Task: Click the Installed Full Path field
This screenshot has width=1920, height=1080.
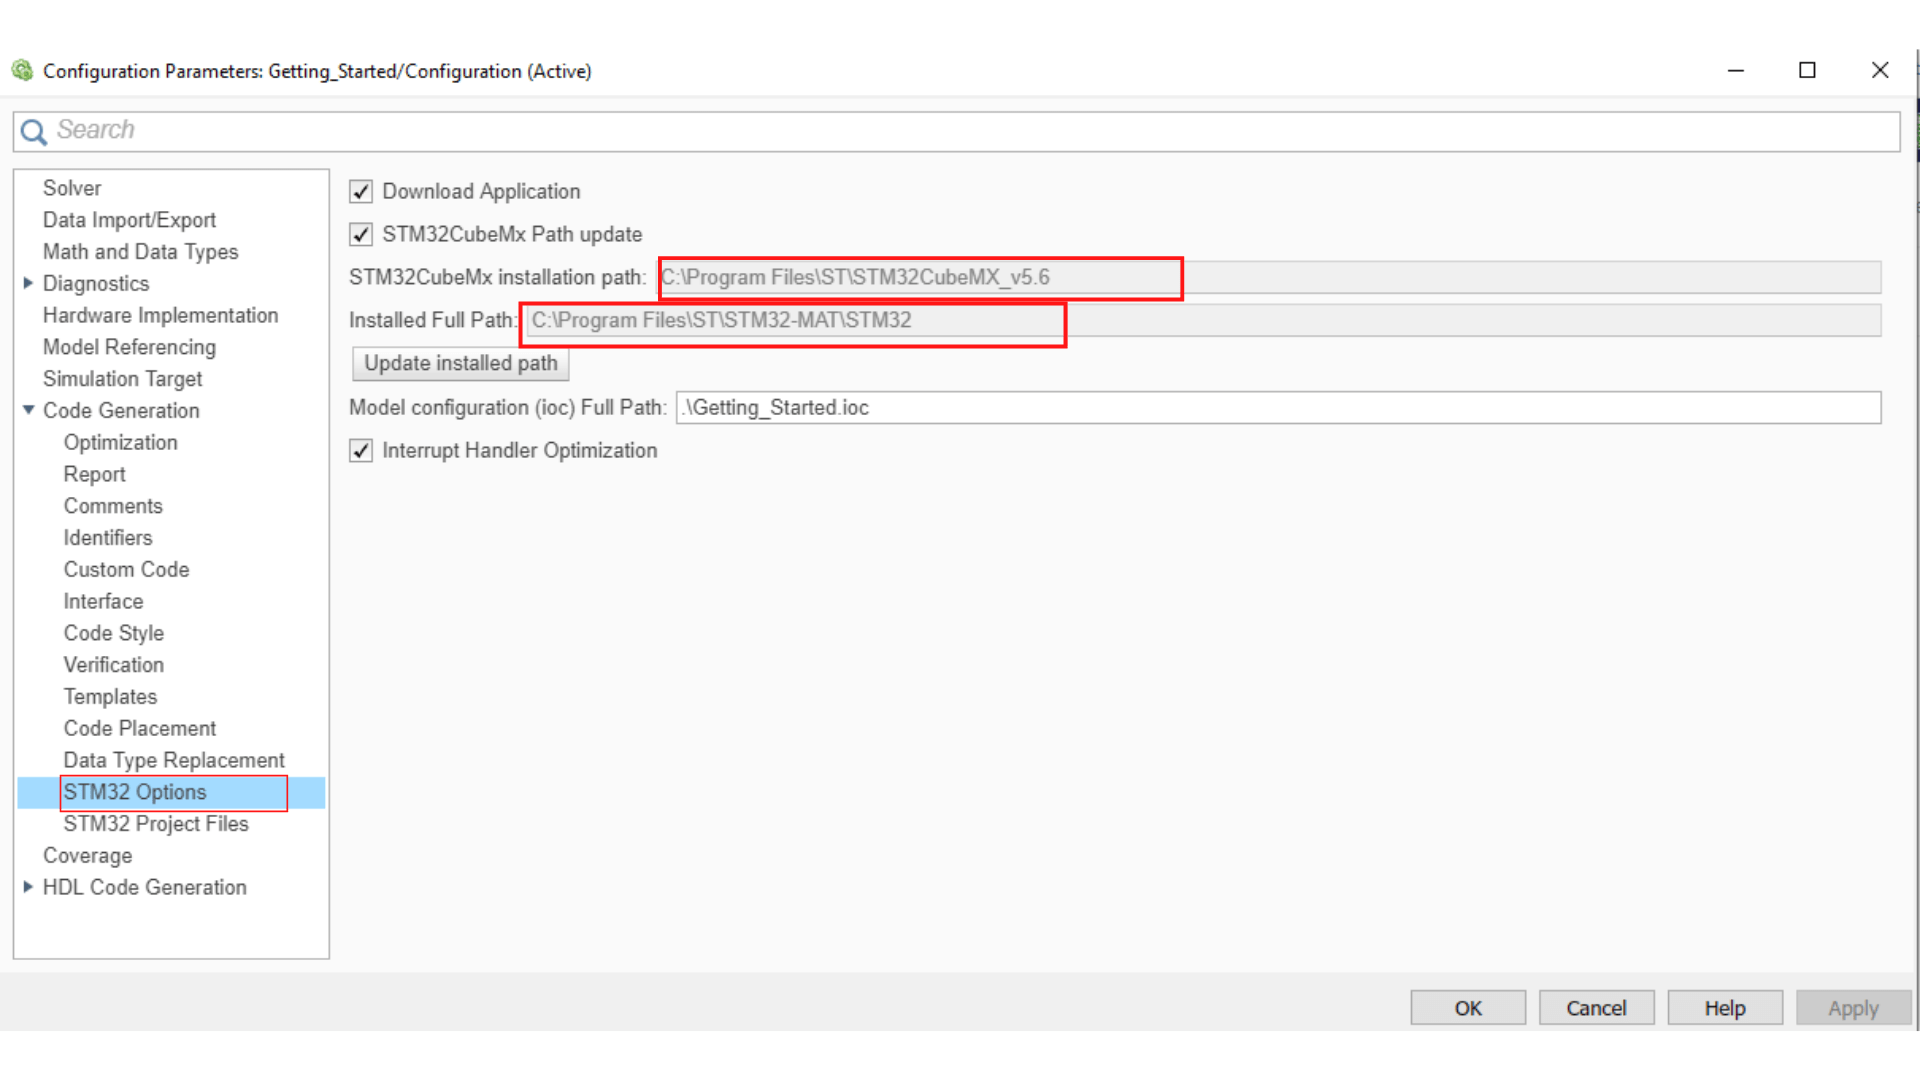Action: (1203, 320)
